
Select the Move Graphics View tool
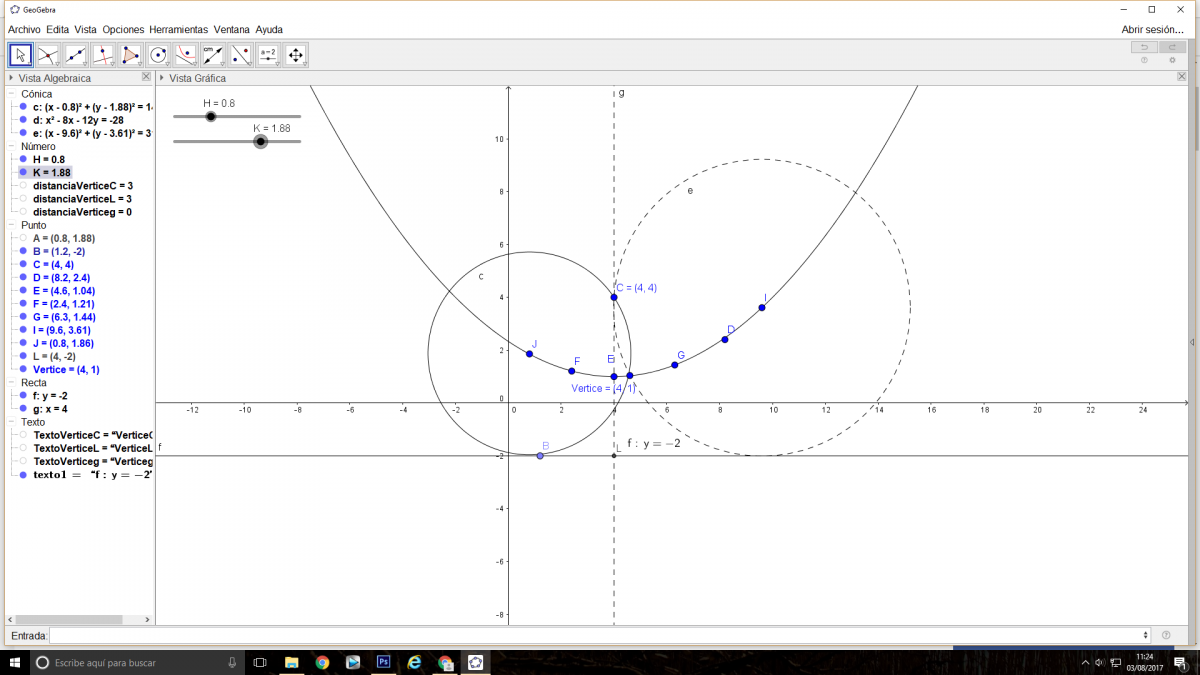click(x=296, y=55)
